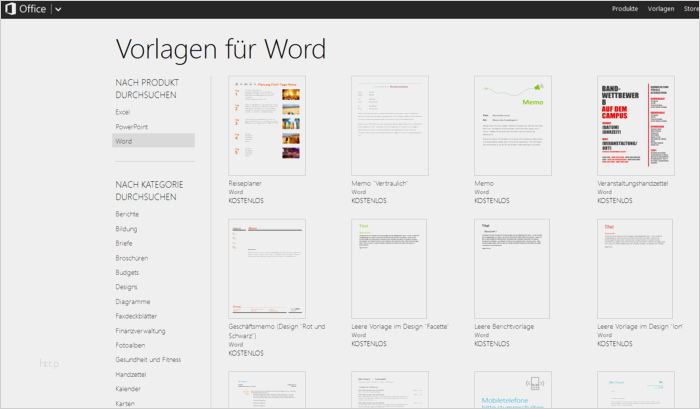Open the Leere Vorlage Facette thumbnail
700x409 pixels.
point(389,269)
